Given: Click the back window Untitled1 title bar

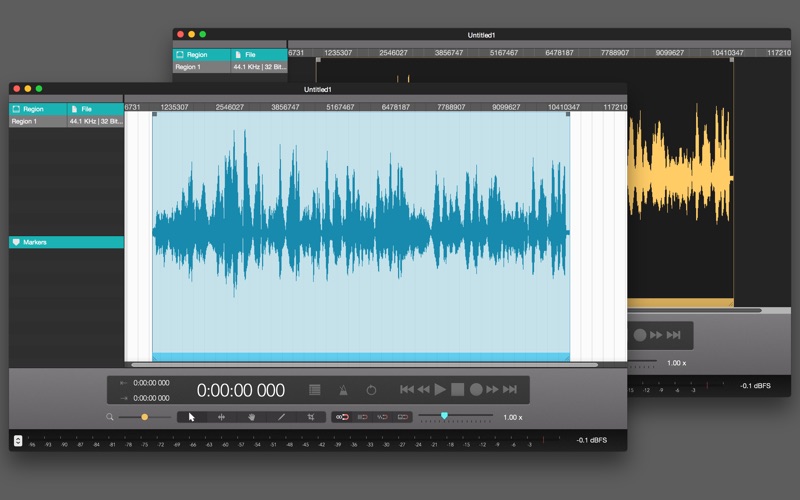Looking at the screenshot, I should (482, 35).
